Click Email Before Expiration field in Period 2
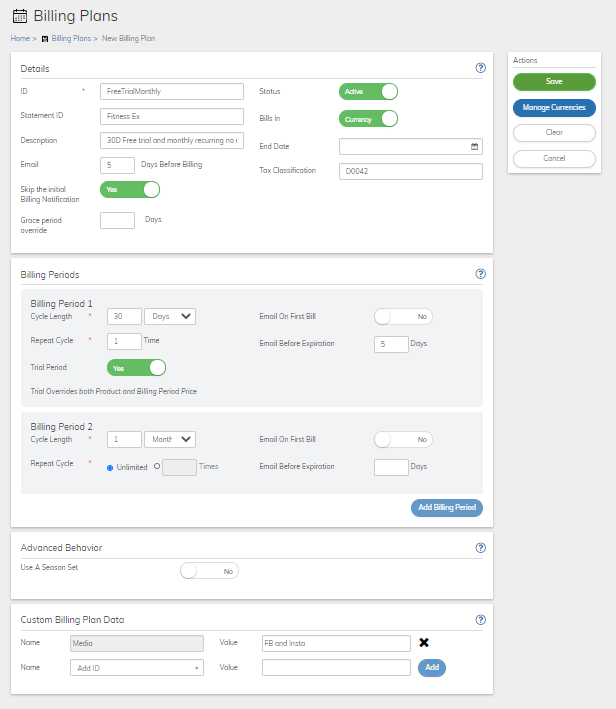The image size is (616, 709). pyautogui.click(x=391, y=468)
